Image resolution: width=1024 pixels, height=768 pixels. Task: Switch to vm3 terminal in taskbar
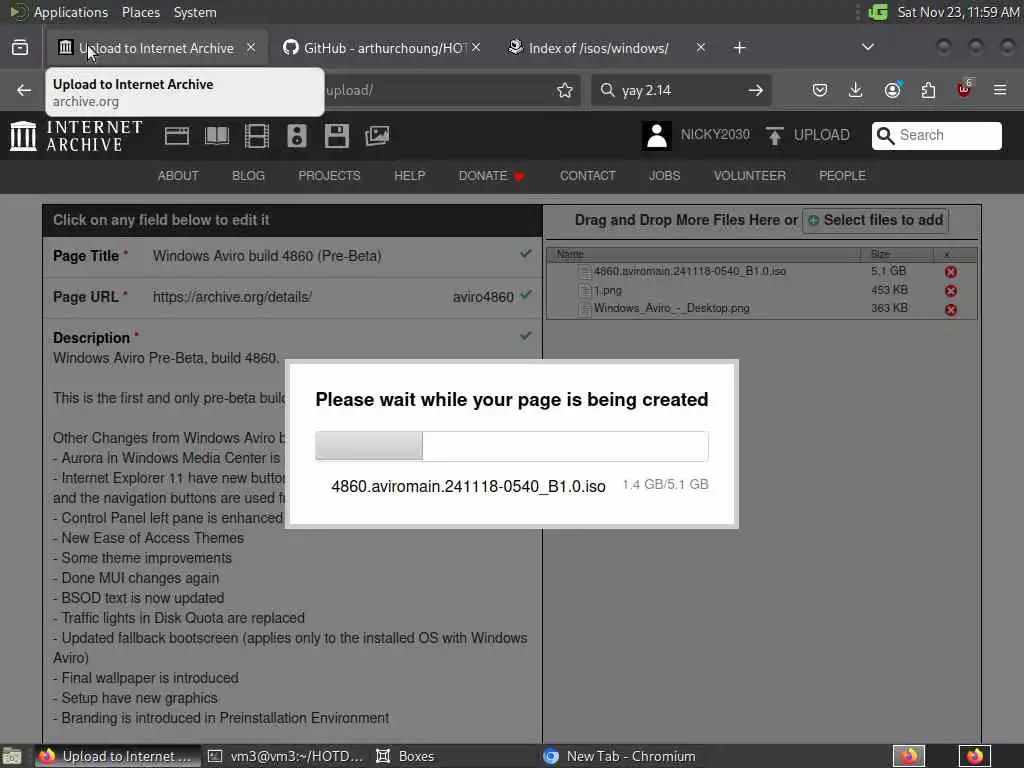click(285, 756)
